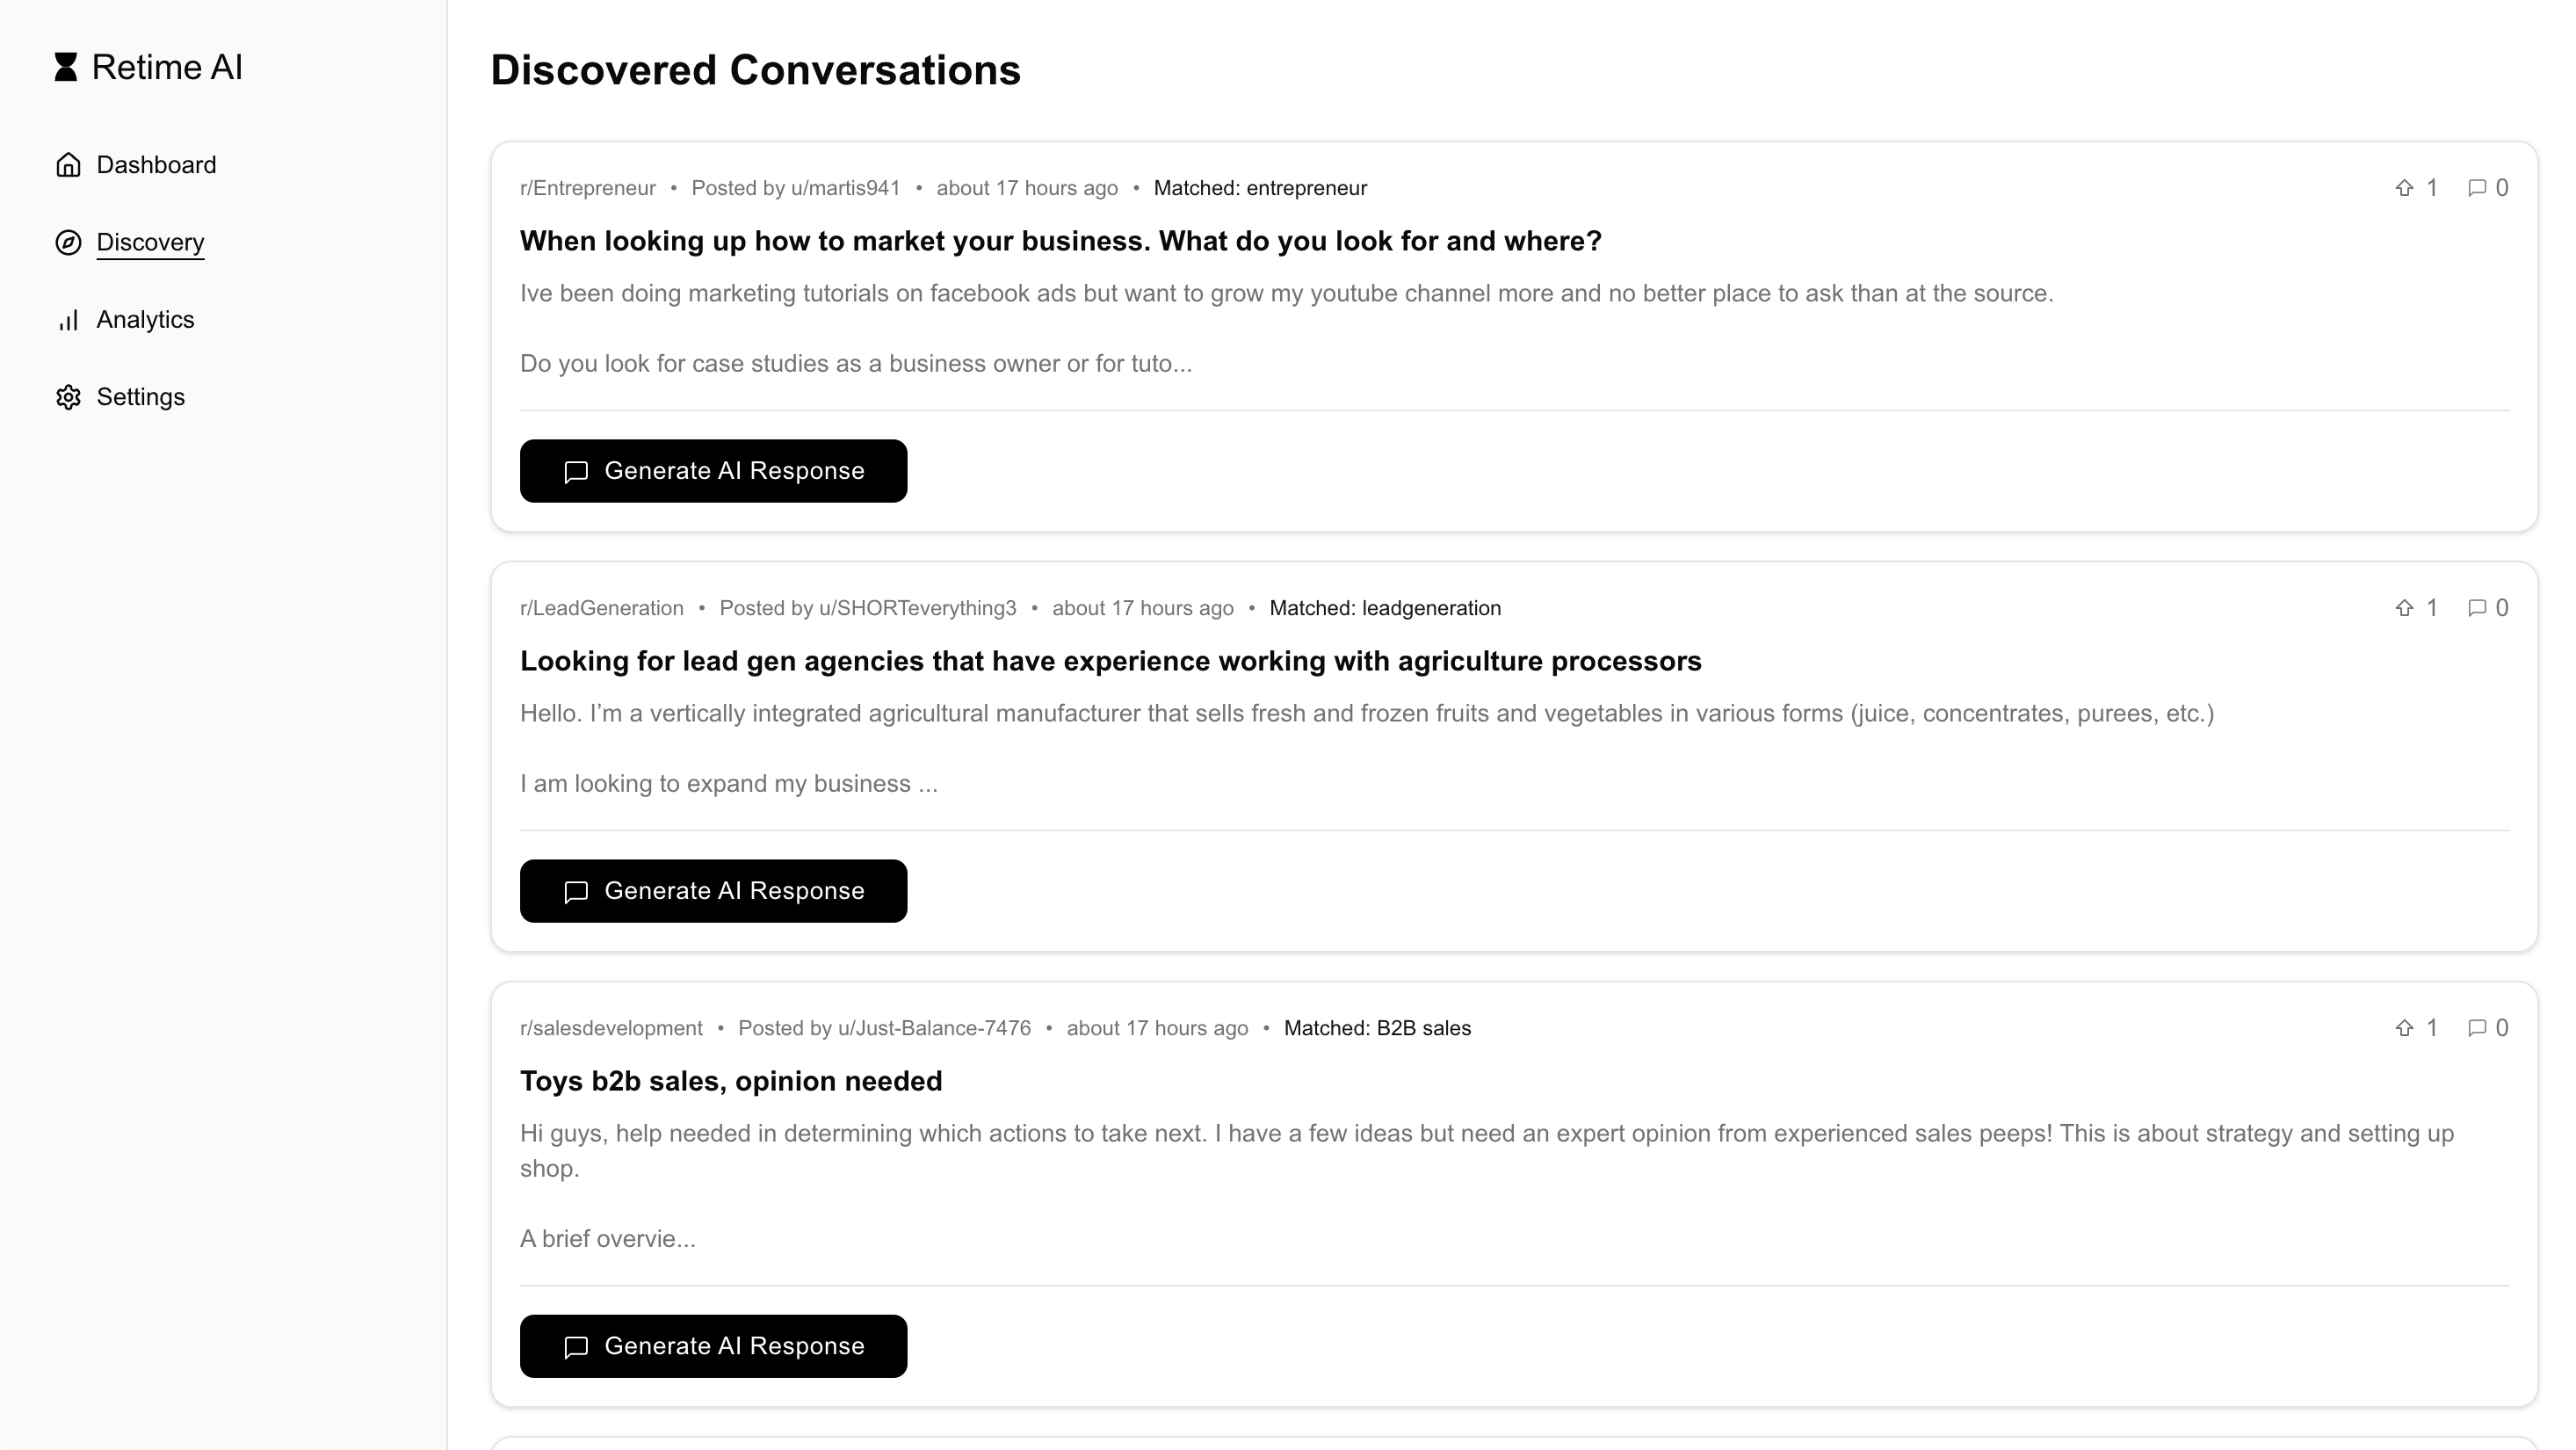This screenshot has width=2576, height=1450.
Task: Go to the Analytics section
Action: coord(145,320)
